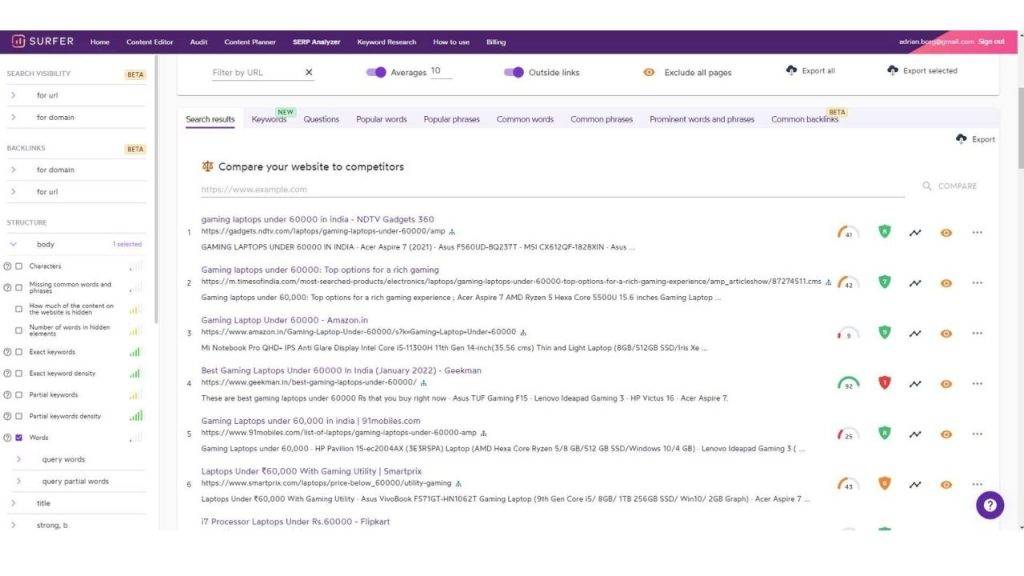The width and height of the screenshot is (1024, 576).
Task: Toggle the Averages switch
Action: pos(376,72)
